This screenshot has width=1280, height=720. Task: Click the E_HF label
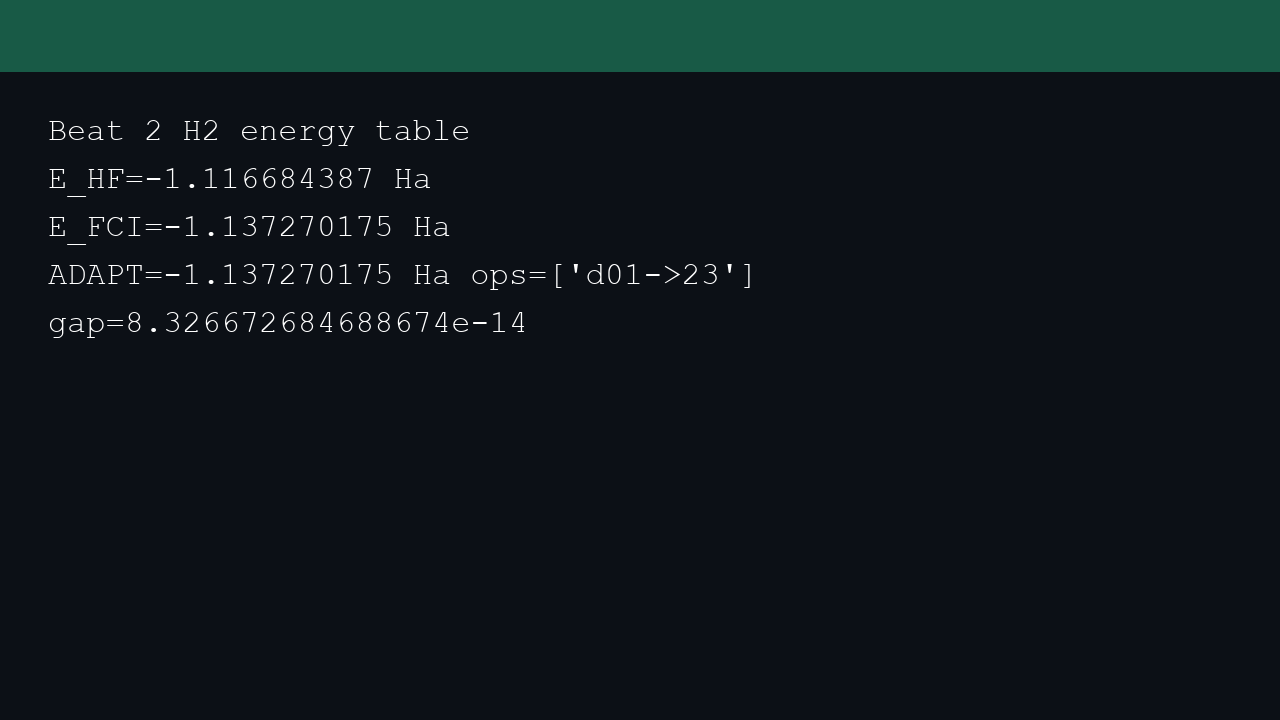pos(86,179)
